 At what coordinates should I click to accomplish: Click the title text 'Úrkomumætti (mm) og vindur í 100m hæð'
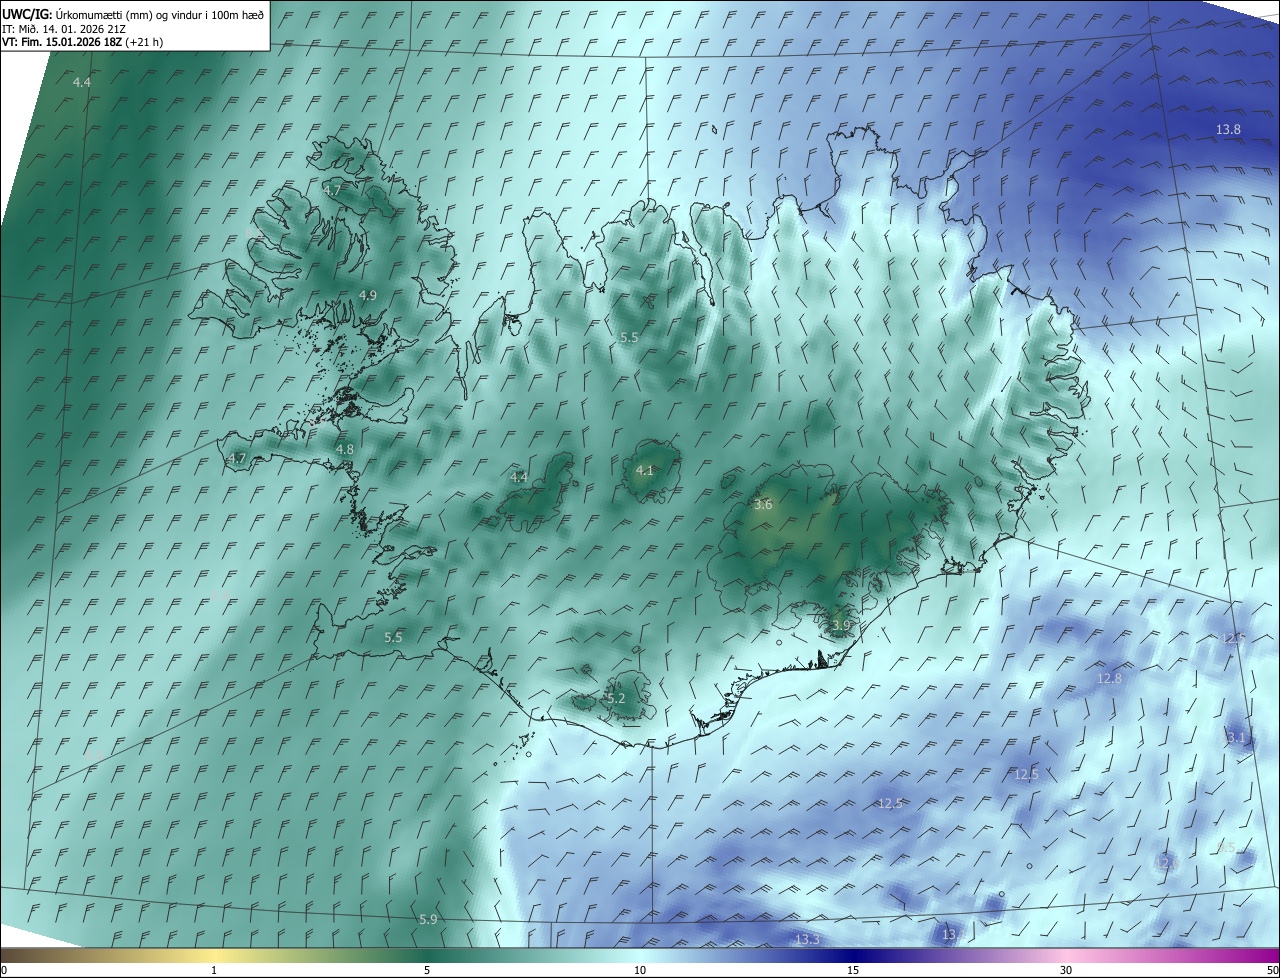(x=159, y=14)
